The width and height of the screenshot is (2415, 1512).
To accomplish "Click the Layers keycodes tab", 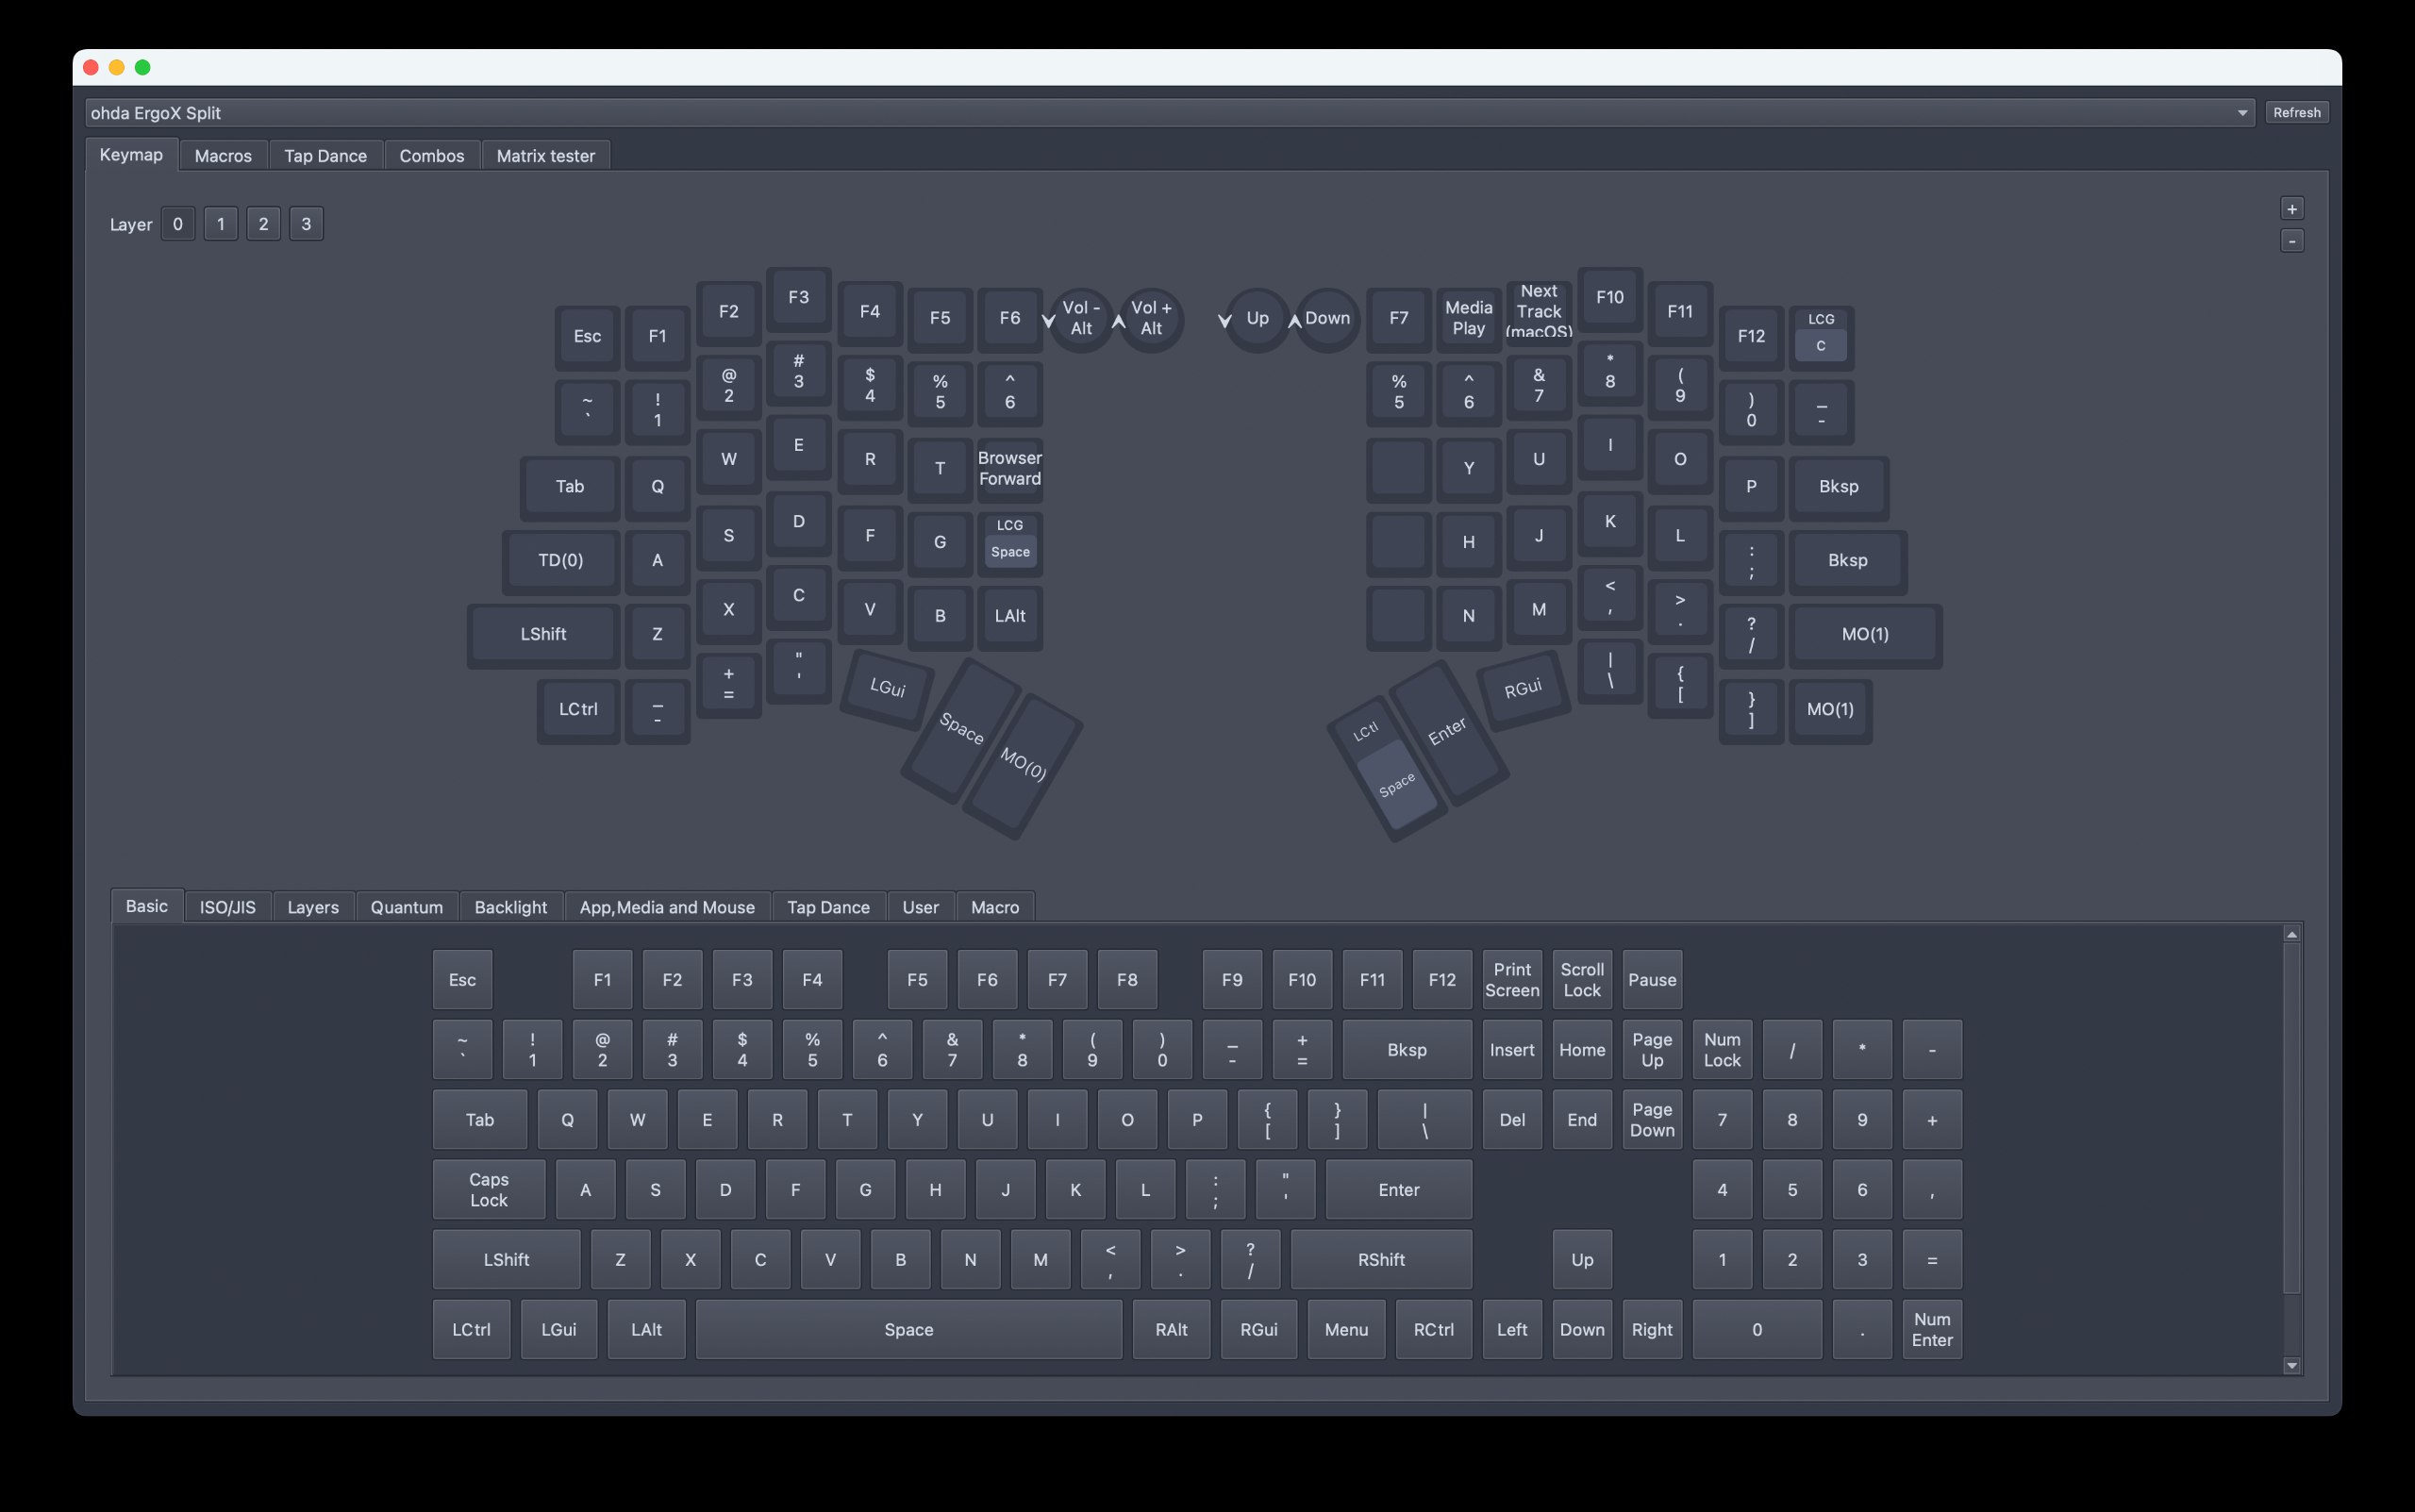I will click(x=312, y=906).
